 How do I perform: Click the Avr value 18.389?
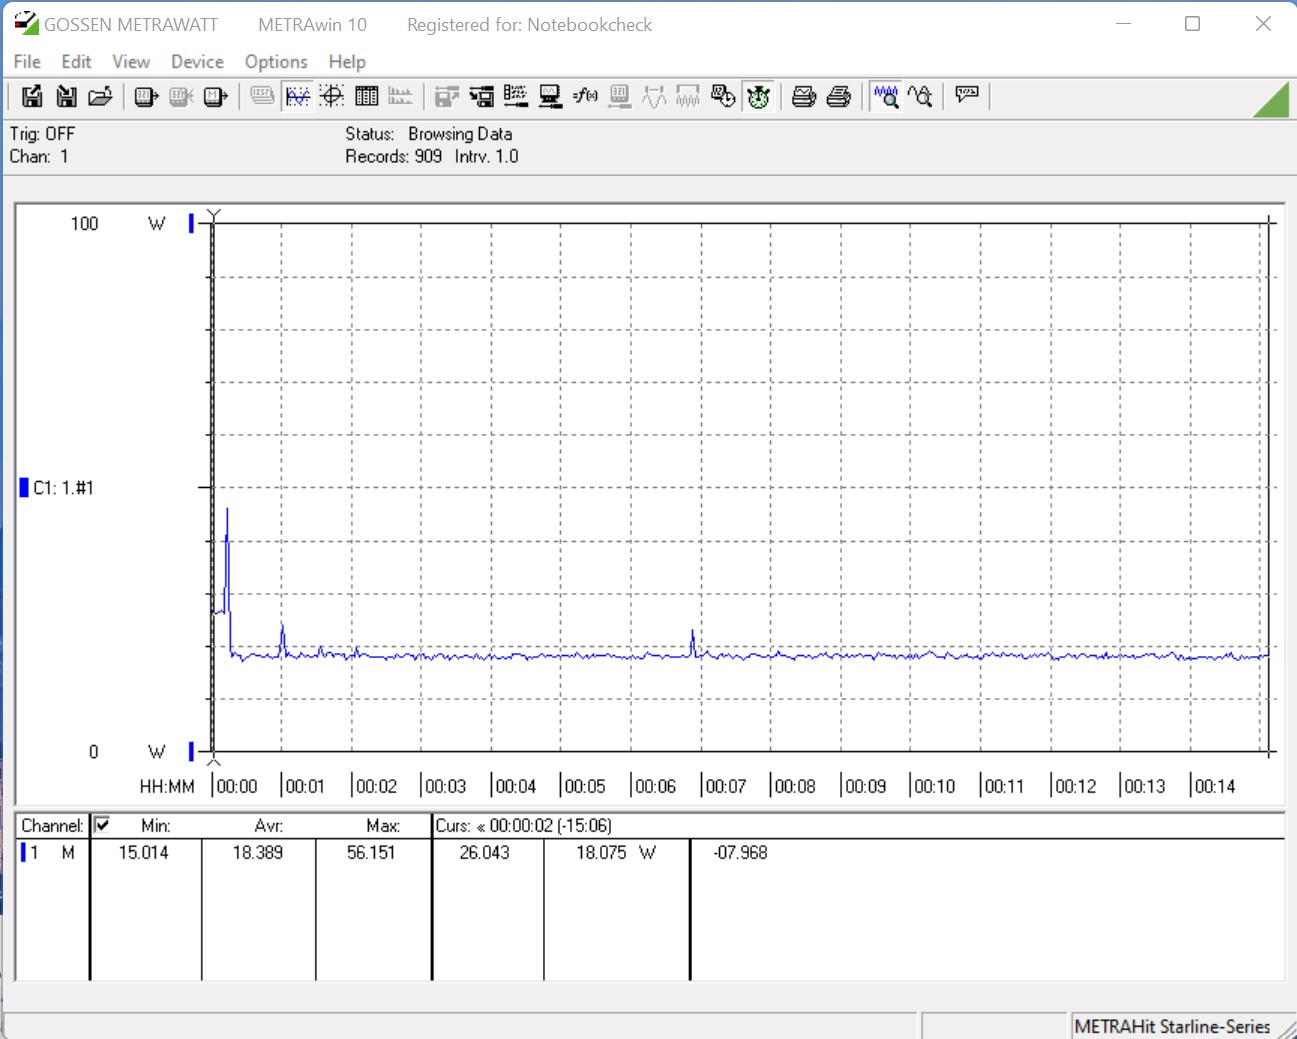[258, 853]
